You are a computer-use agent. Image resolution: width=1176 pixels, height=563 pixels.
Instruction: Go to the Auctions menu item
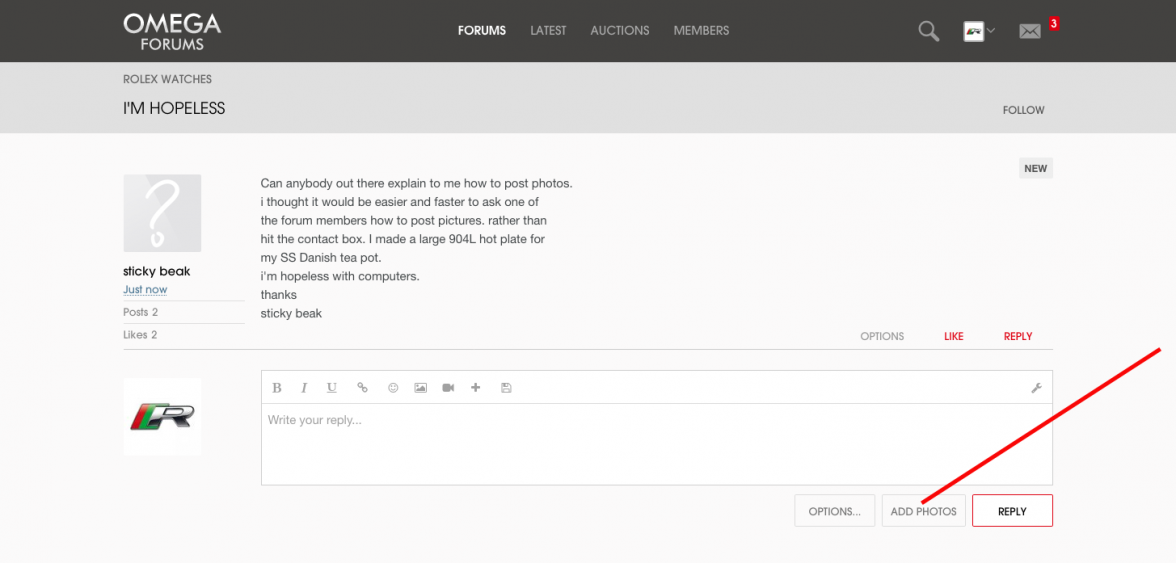pyautogui.click(x=620, y=31)
